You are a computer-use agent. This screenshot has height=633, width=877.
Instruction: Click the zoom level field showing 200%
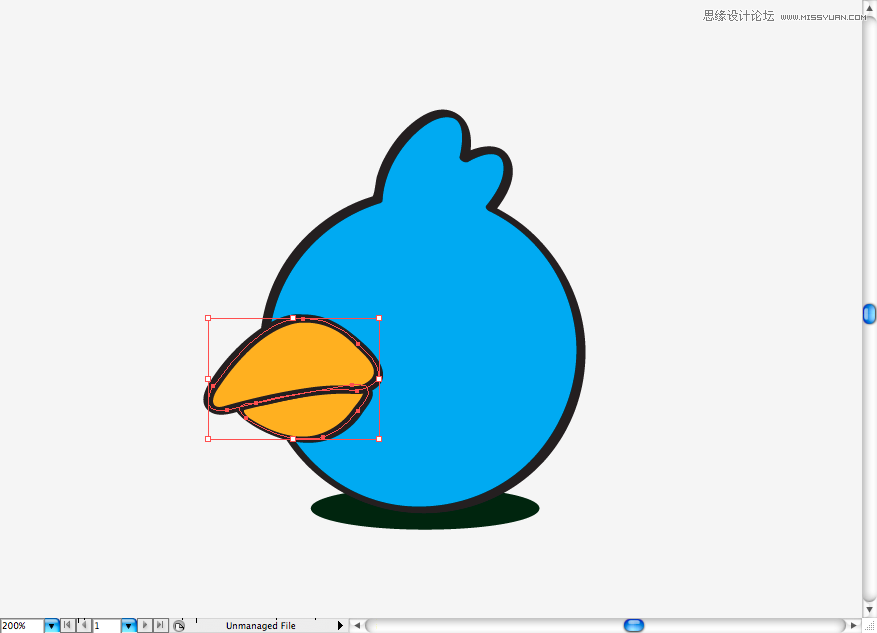point(22,626)
